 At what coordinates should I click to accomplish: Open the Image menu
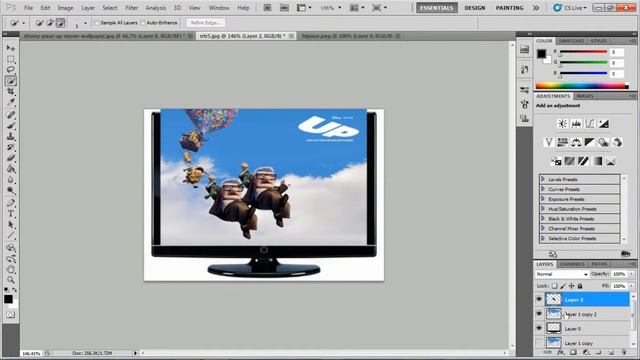(x=65, y=8)
